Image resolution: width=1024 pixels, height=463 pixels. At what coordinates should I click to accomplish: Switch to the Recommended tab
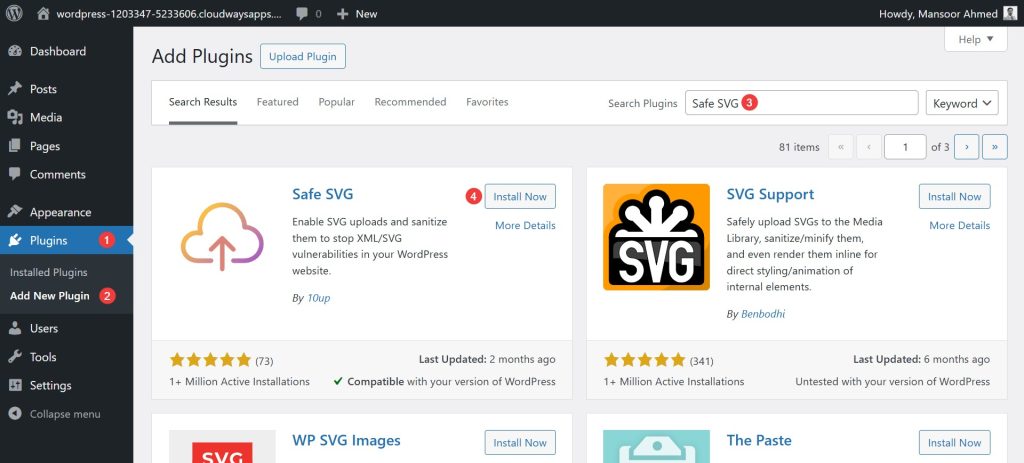(410, 102)
